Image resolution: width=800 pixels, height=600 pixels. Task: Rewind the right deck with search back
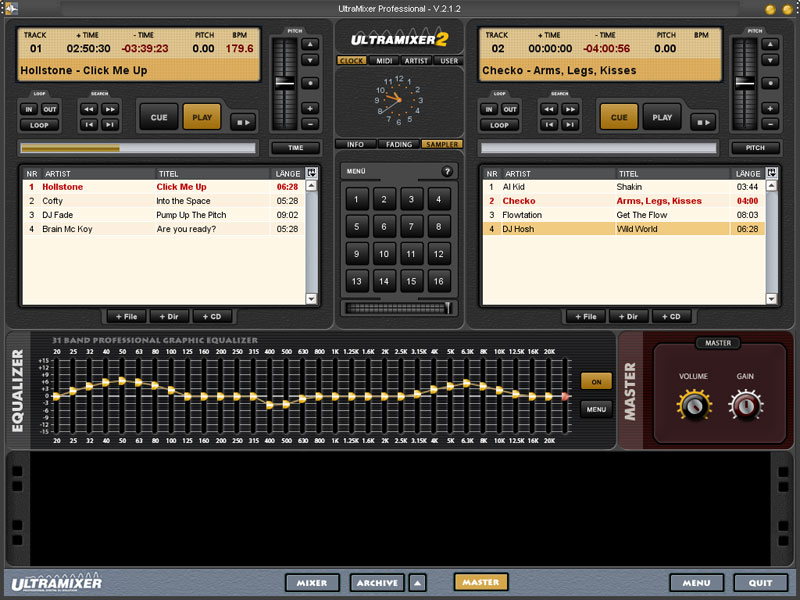549,109
